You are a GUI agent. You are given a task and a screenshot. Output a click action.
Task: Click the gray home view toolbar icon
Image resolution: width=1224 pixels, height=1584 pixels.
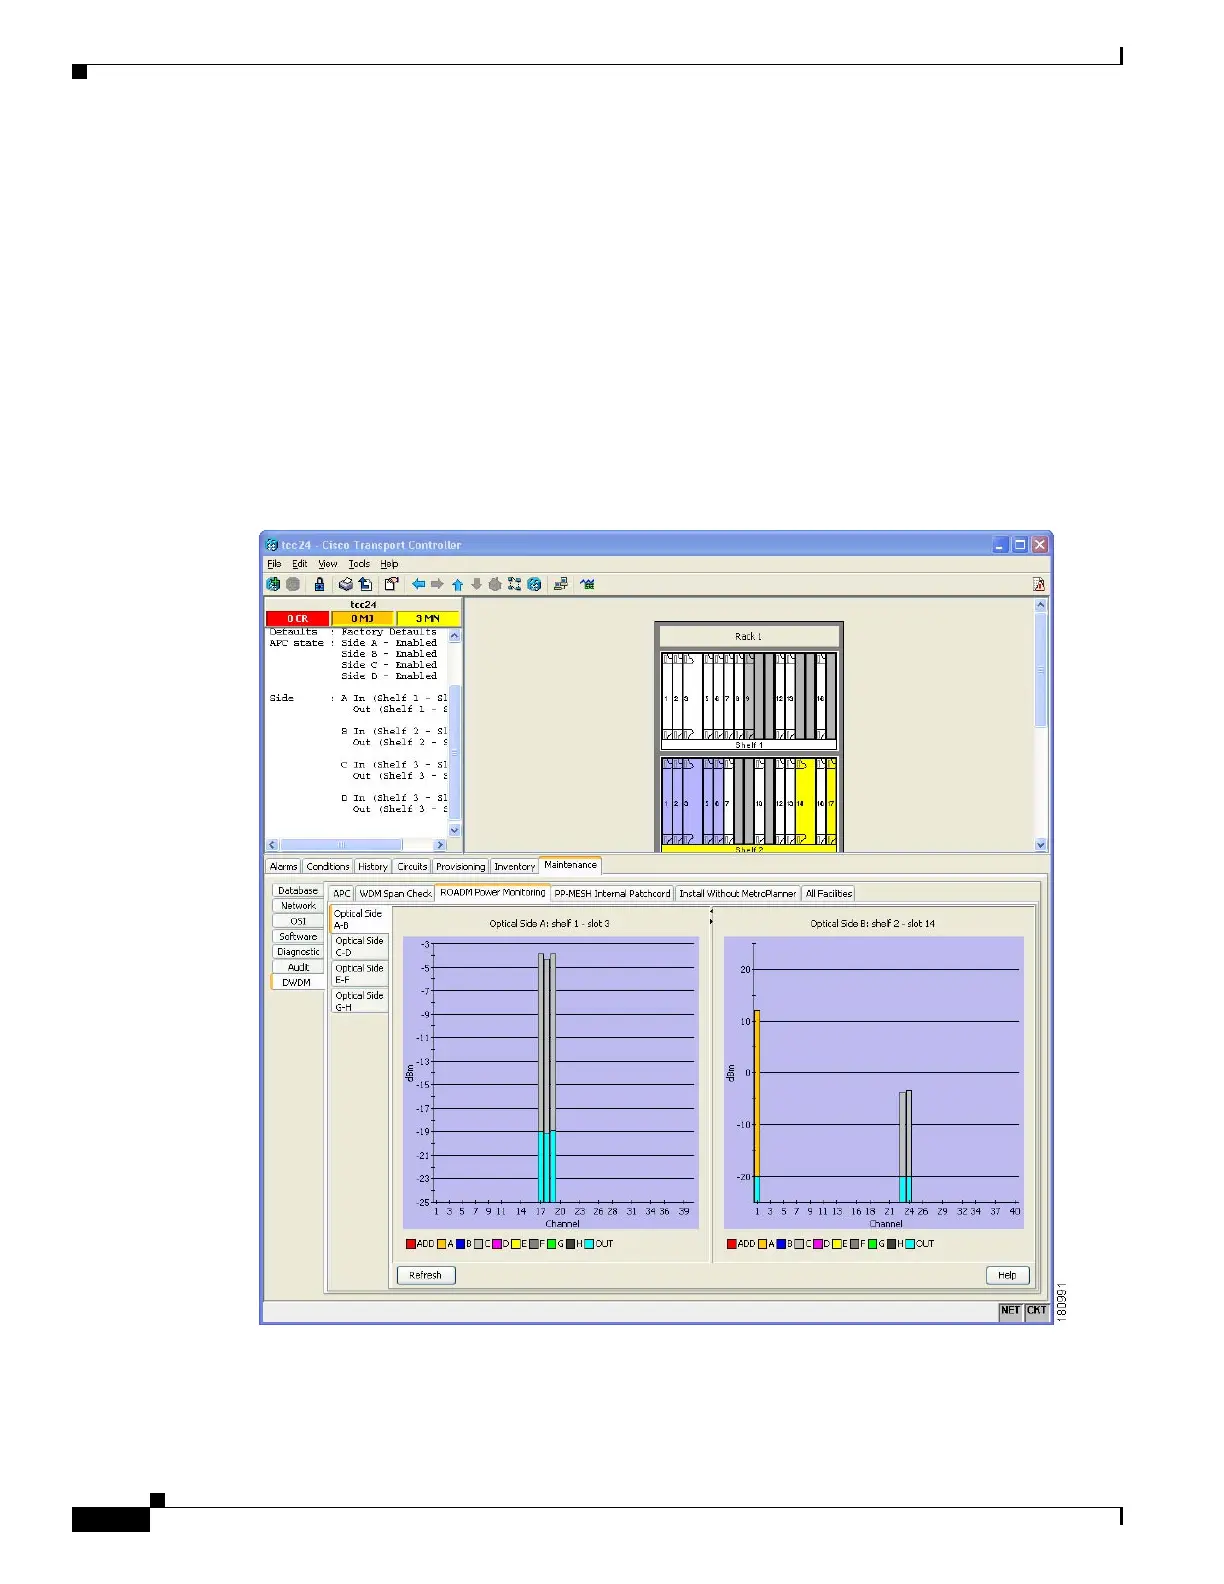tap(495, 584)
